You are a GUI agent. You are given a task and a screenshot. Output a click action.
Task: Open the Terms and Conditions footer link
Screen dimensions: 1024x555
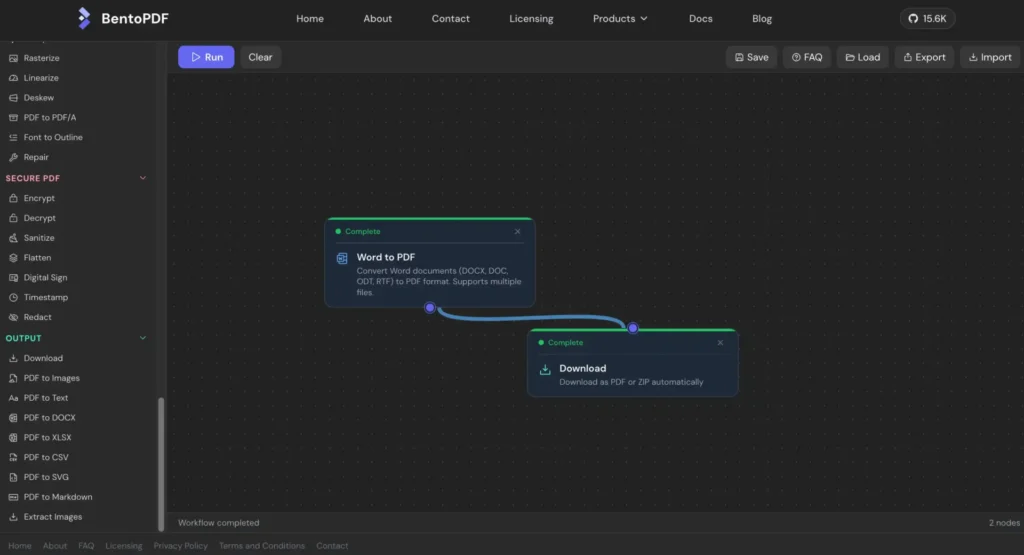[262, 546]
